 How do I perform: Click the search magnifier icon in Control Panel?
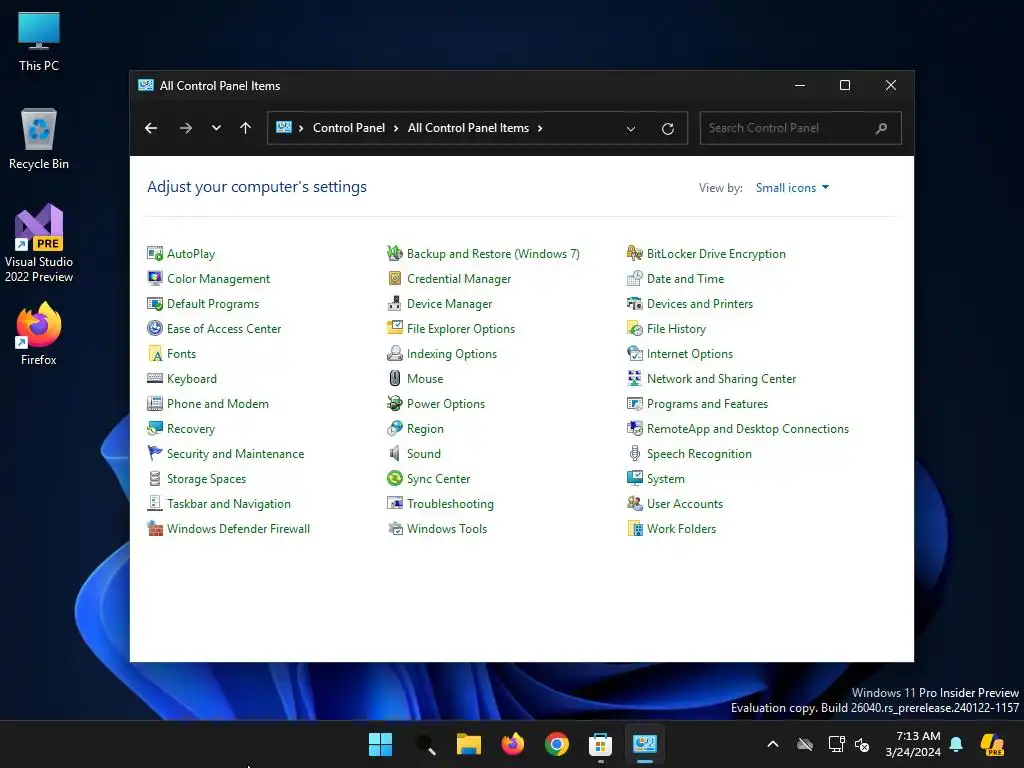coord(881,128)
